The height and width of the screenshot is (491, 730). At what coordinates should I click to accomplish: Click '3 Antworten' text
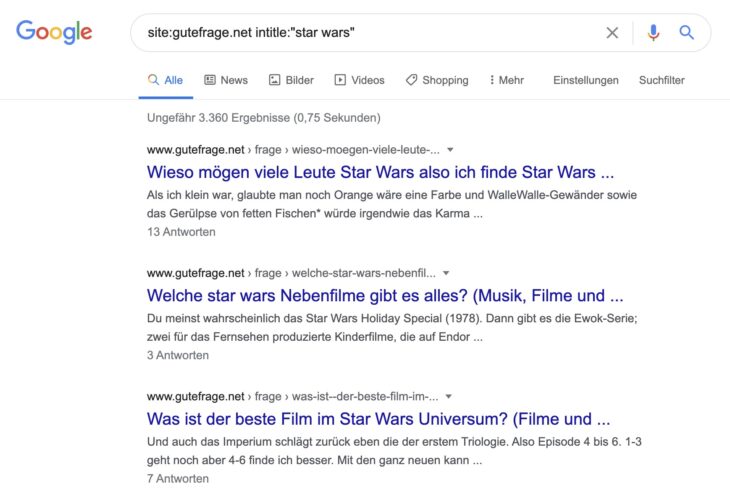178,355
